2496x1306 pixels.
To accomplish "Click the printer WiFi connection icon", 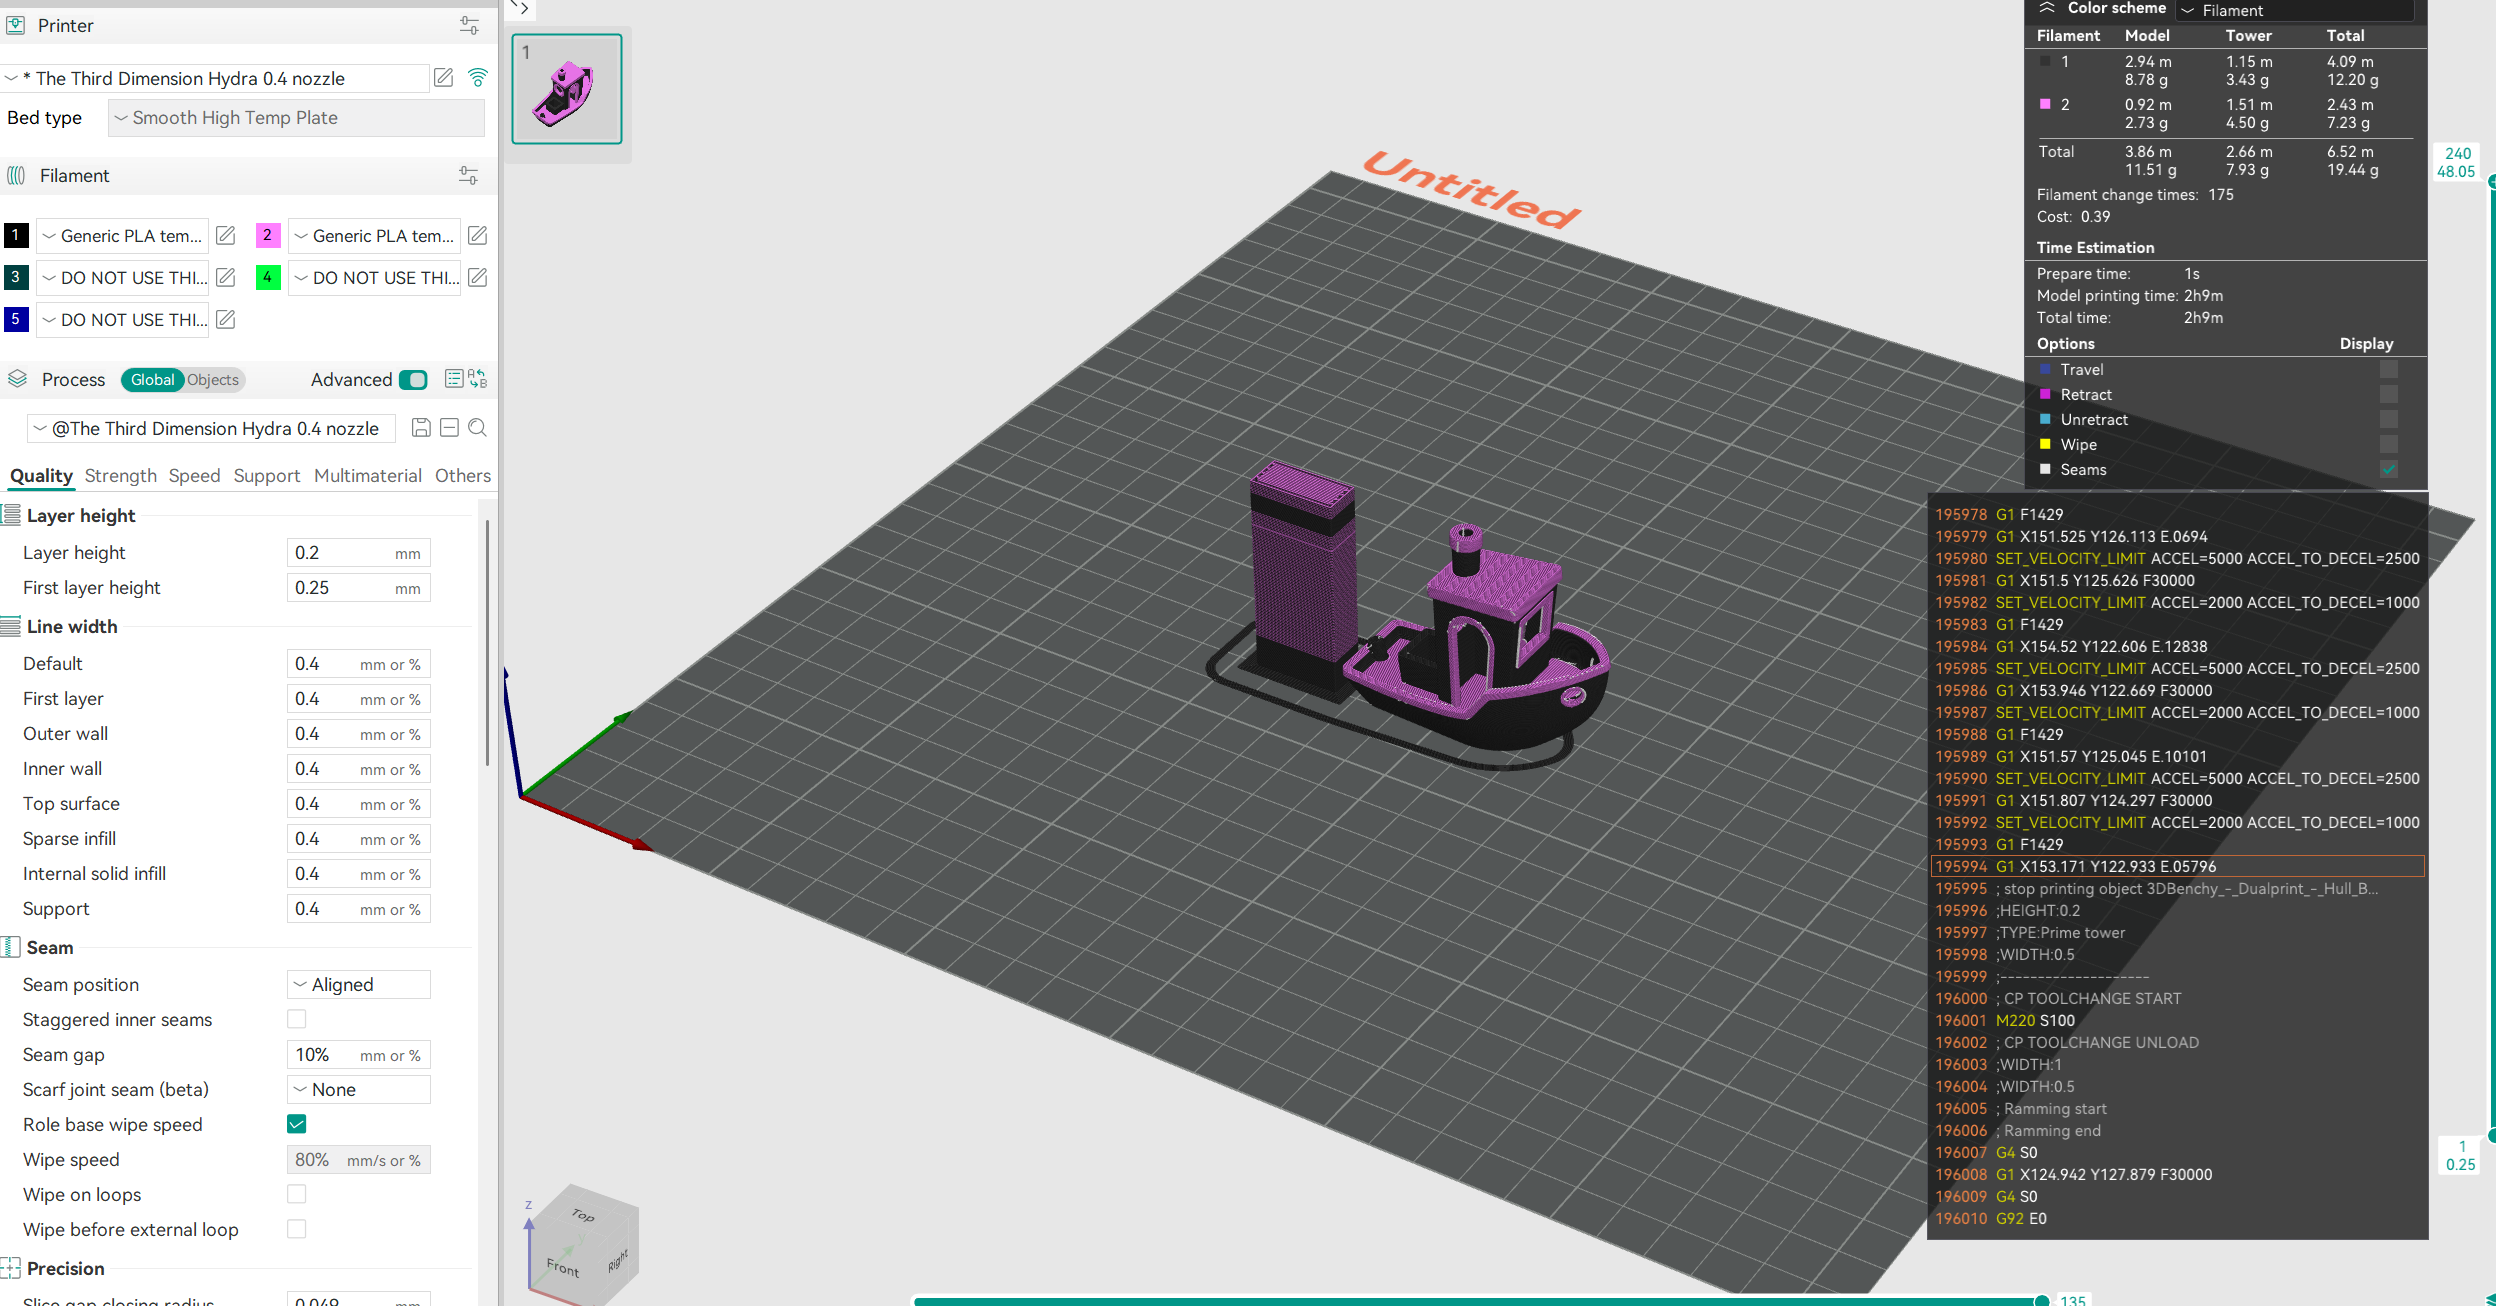I will (478, 77).
